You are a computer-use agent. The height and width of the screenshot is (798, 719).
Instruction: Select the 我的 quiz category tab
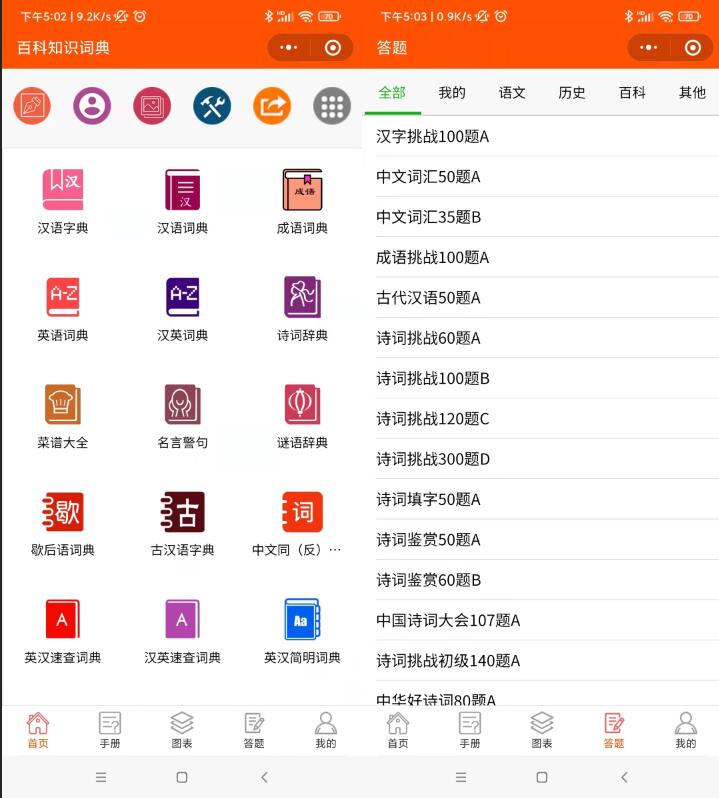[x=452, y=93]
